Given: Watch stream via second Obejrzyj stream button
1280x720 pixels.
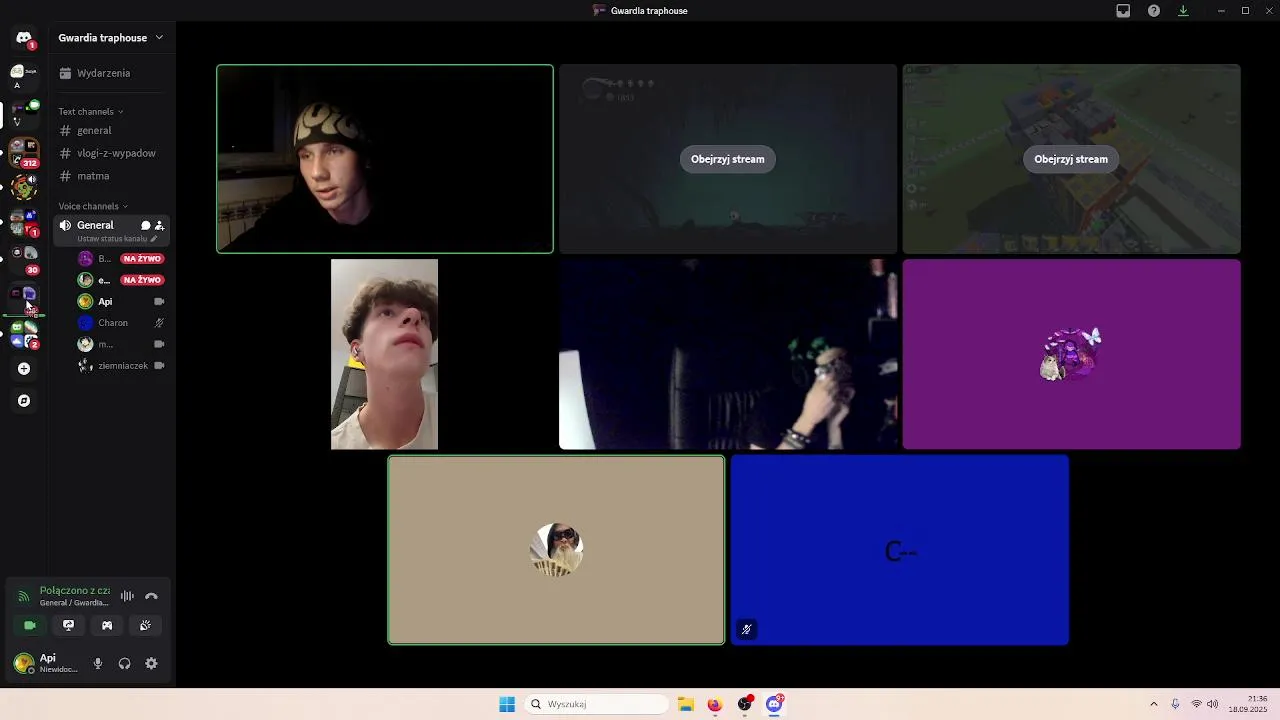Looking at the screenshot, I should tap(1071, 159).
